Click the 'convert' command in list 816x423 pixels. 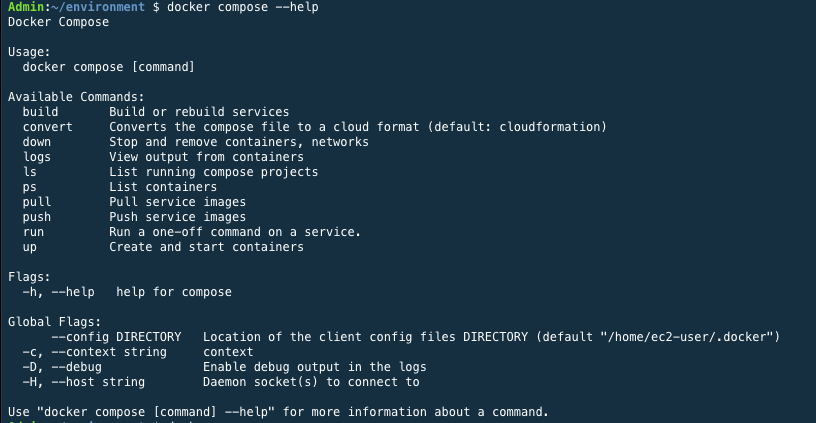click(47, 127)
